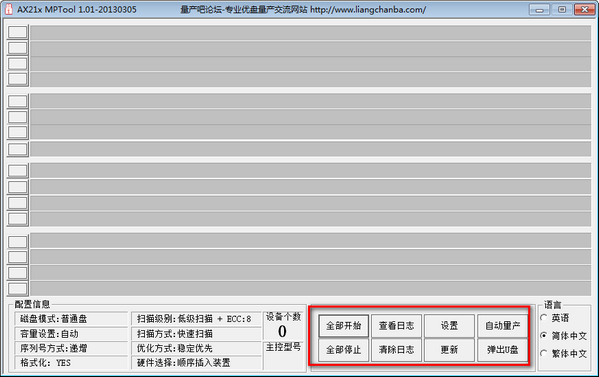Click the 优化方式:稳定优先 info field
The image size is (599, 377).
196,348
